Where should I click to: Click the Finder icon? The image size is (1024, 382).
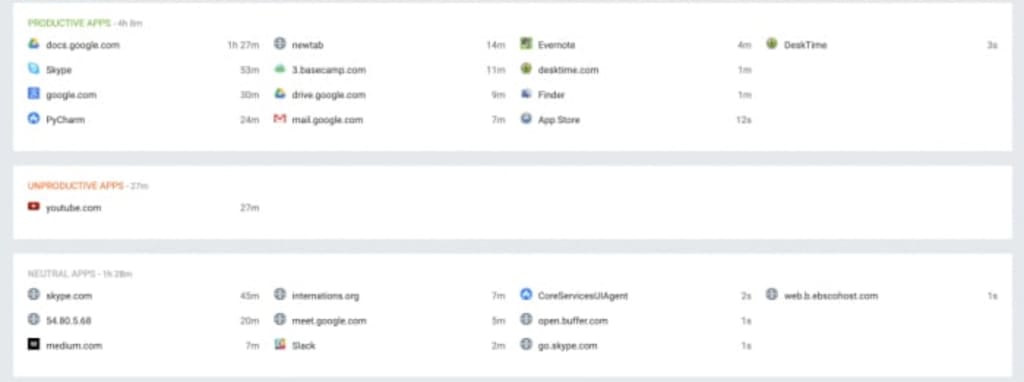click(x=526, y=94)
